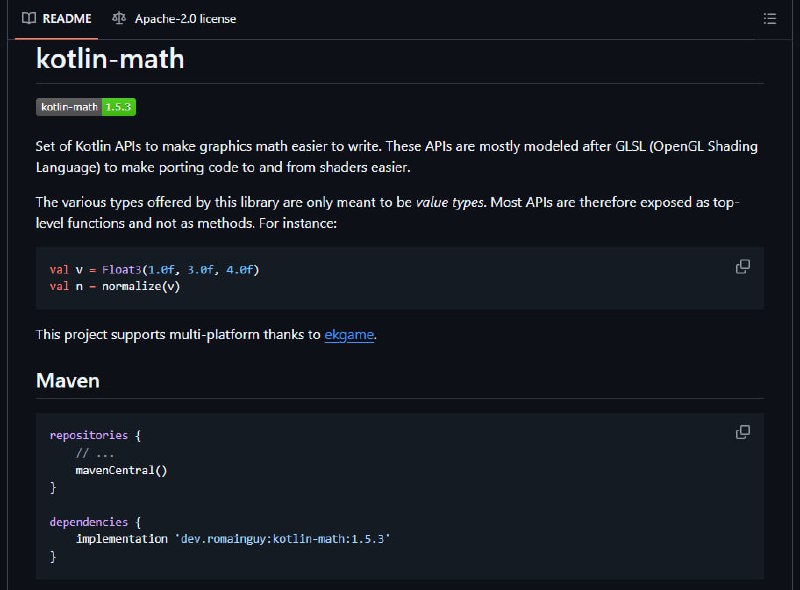Click the Float3(1.0f, 3.0f, 4.0f) expression
The image size is (800, 590).
(181, 269)
